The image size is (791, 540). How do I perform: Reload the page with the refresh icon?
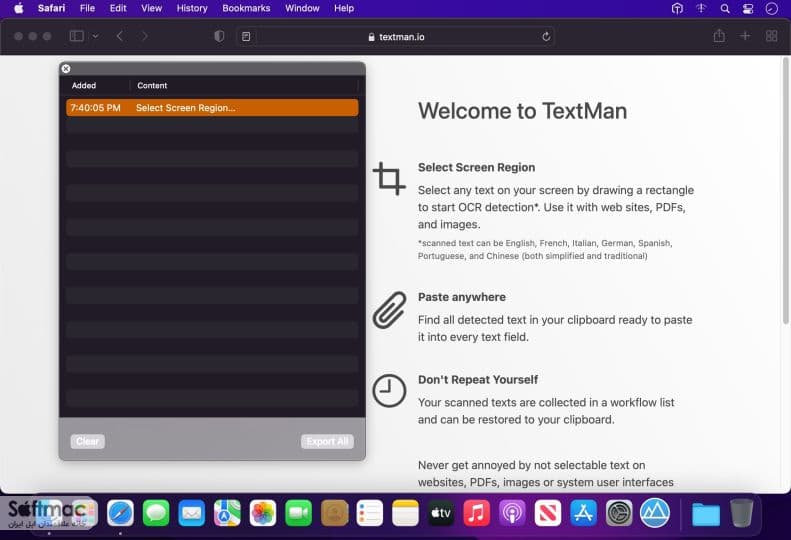(546, 36)
